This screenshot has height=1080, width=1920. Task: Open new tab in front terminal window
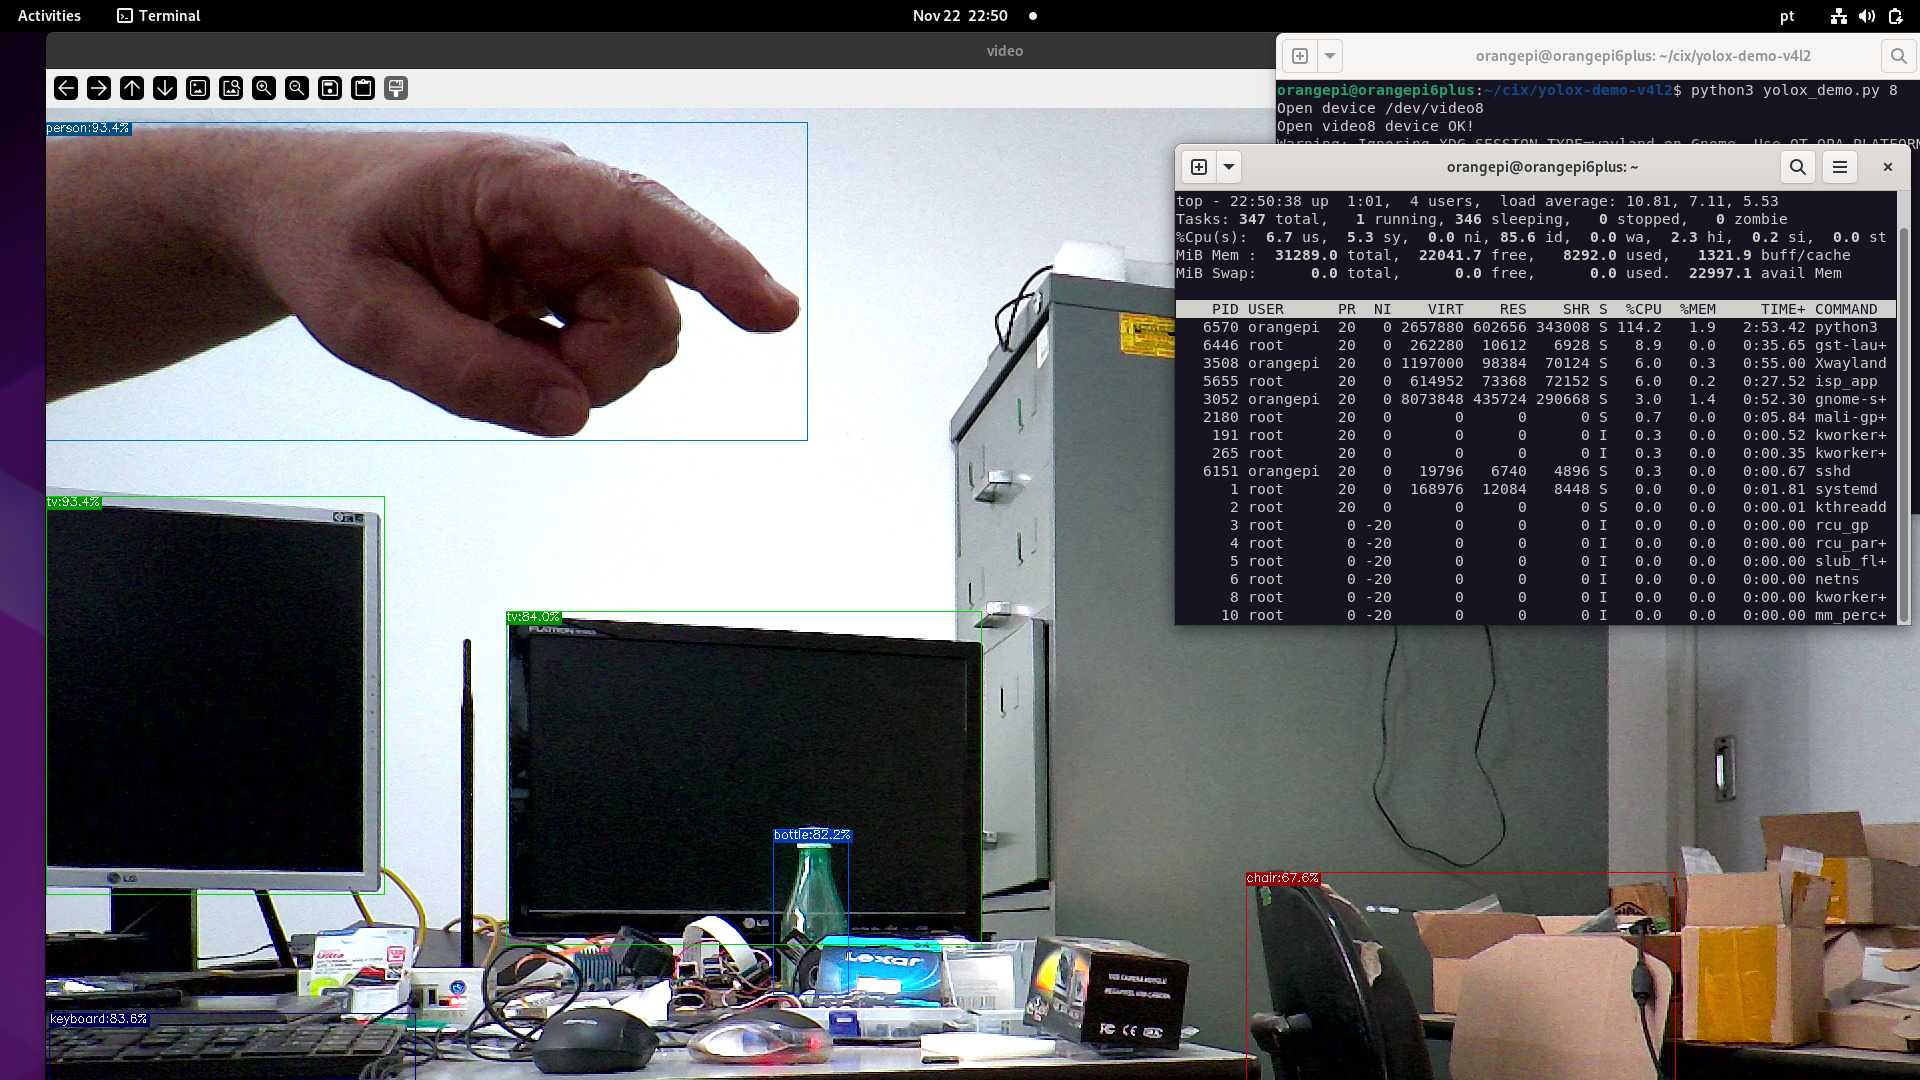1199,167
